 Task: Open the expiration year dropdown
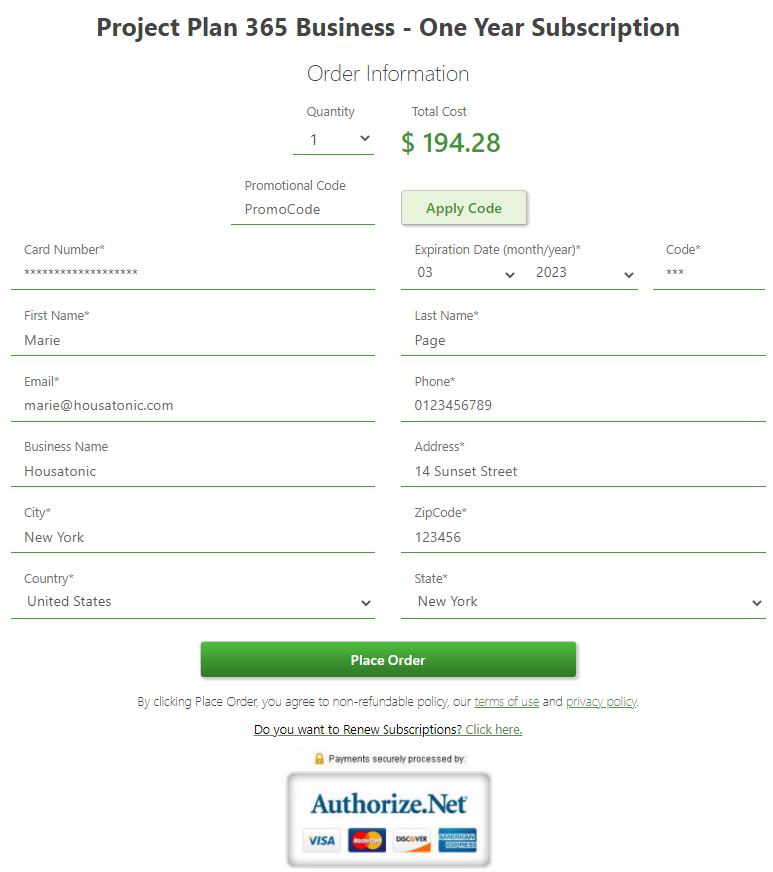coord(584,273)
